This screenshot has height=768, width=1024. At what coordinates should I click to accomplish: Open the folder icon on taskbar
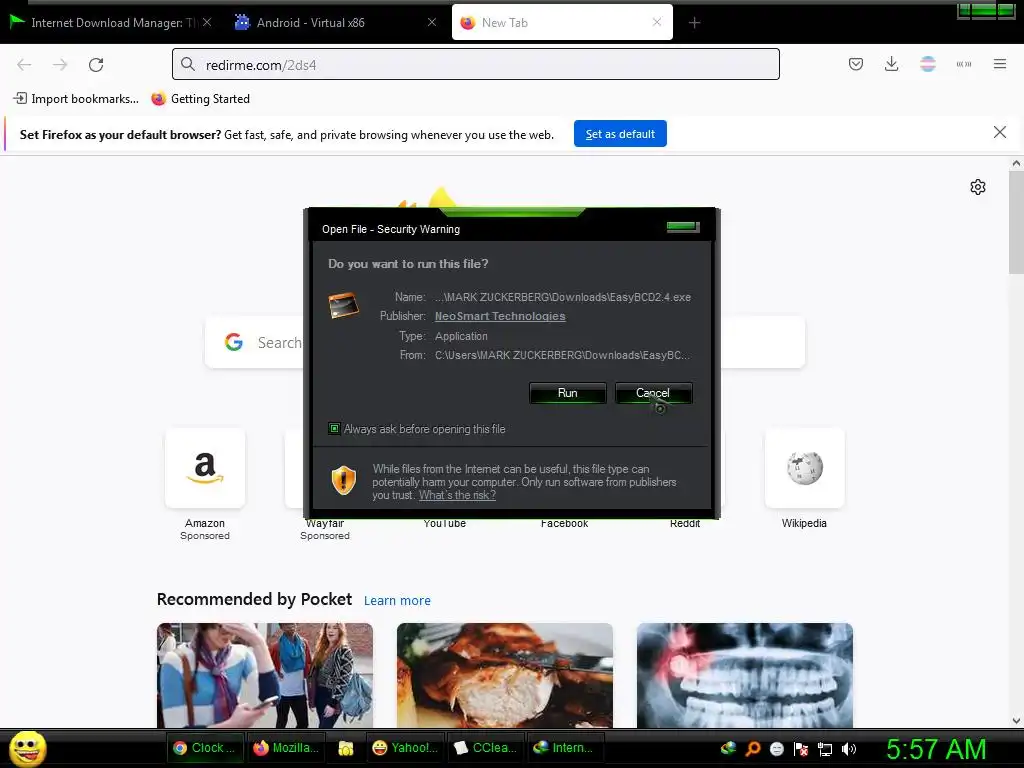[345, 748]
